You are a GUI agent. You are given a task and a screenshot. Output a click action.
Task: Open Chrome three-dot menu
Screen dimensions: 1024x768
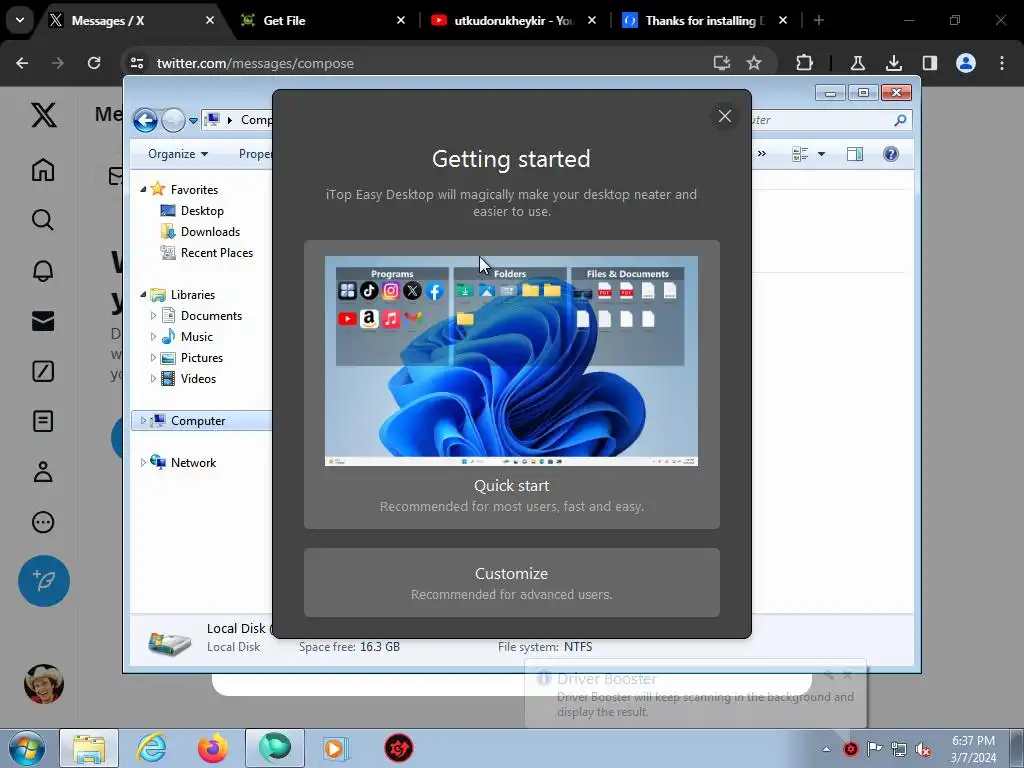[x=1002, y=63]
